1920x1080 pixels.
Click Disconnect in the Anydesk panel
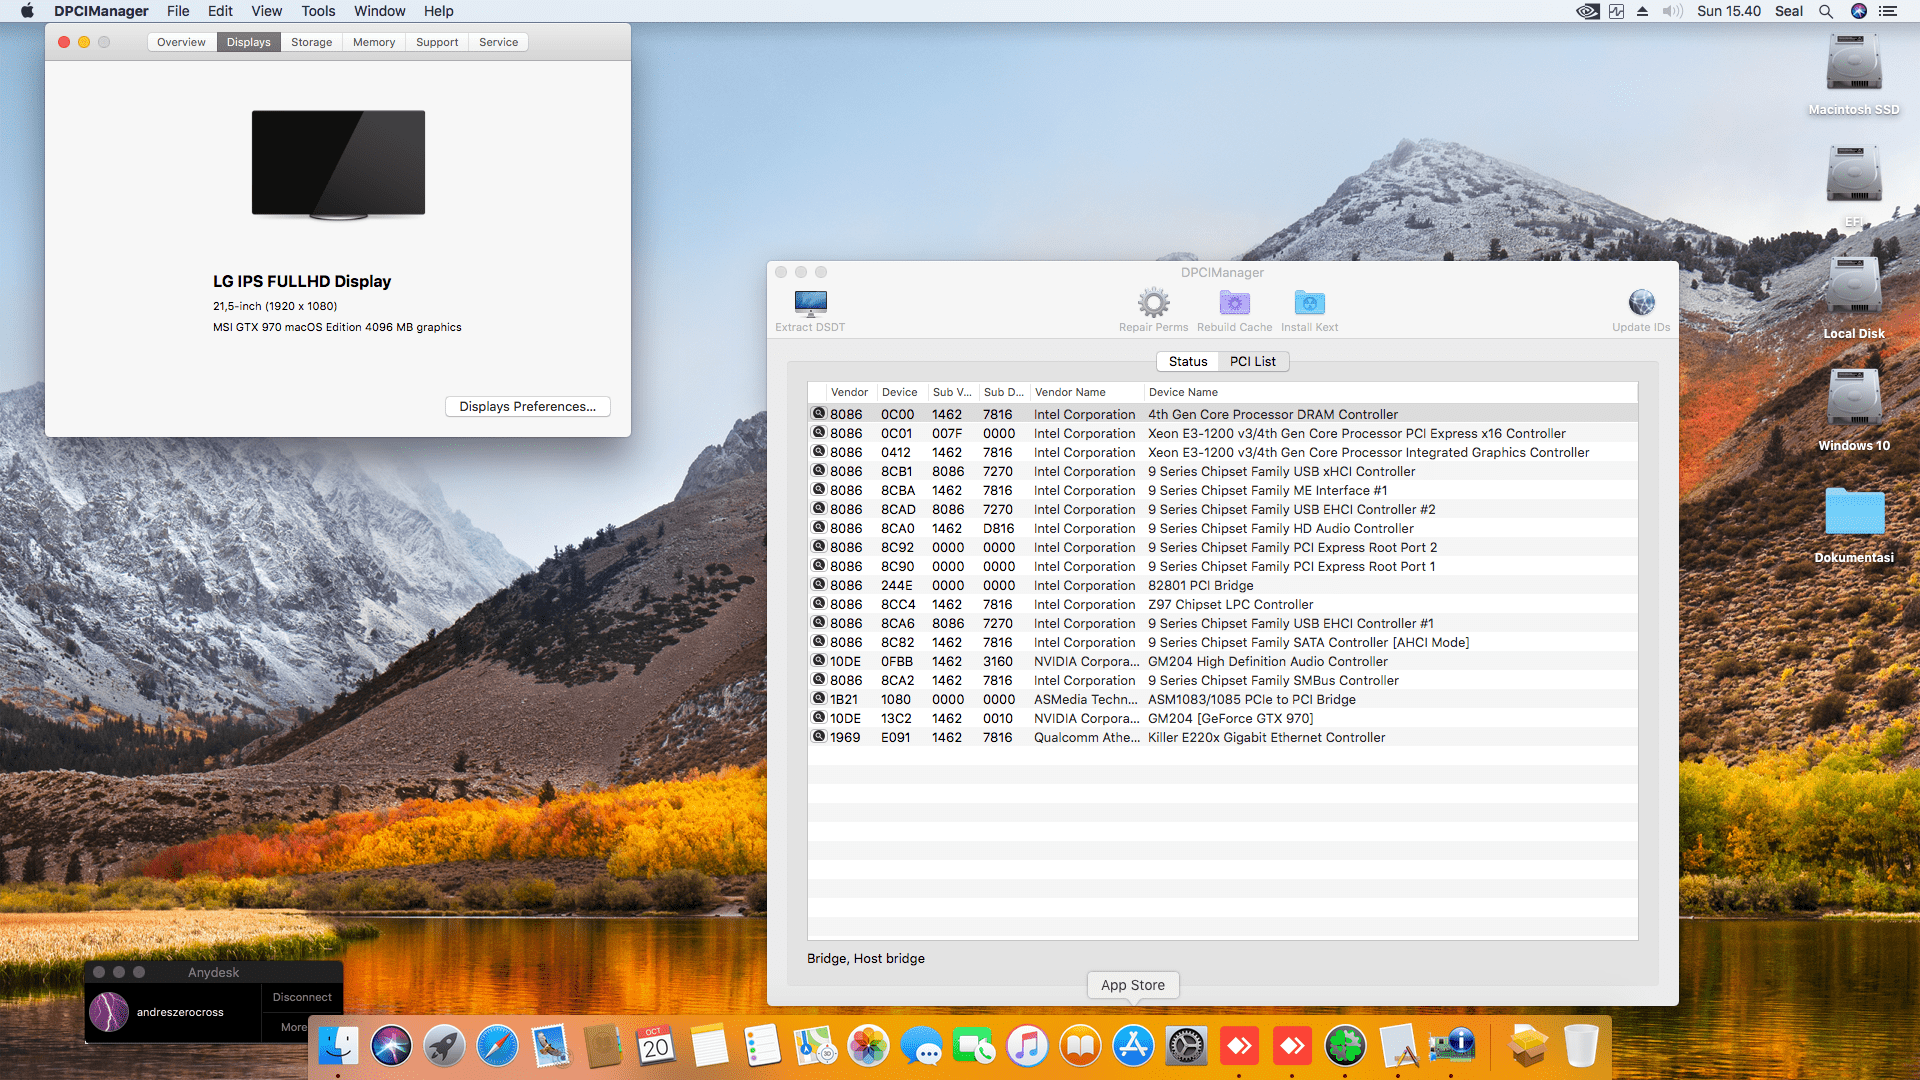pos(302,997)
